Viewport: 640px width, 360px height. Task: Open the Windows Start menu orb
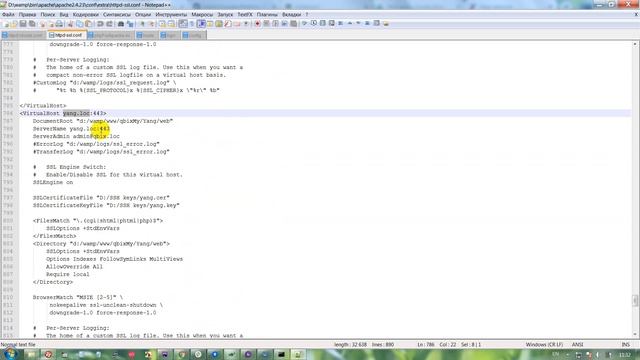click(x=10, y=354)
